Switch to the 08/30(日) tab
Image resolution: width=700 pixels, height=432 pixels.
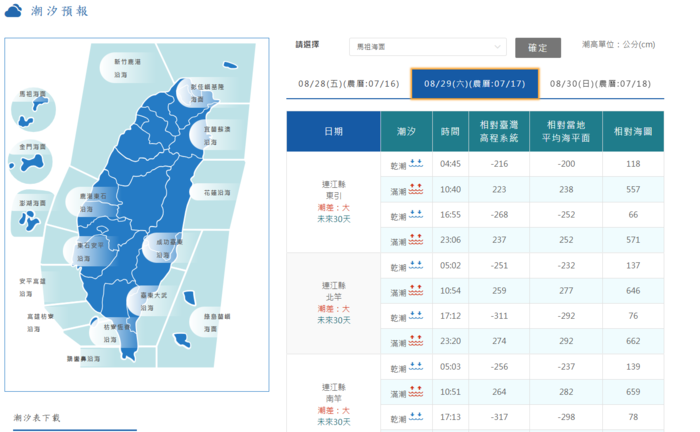pyautogui.click(x=600, y=83)
